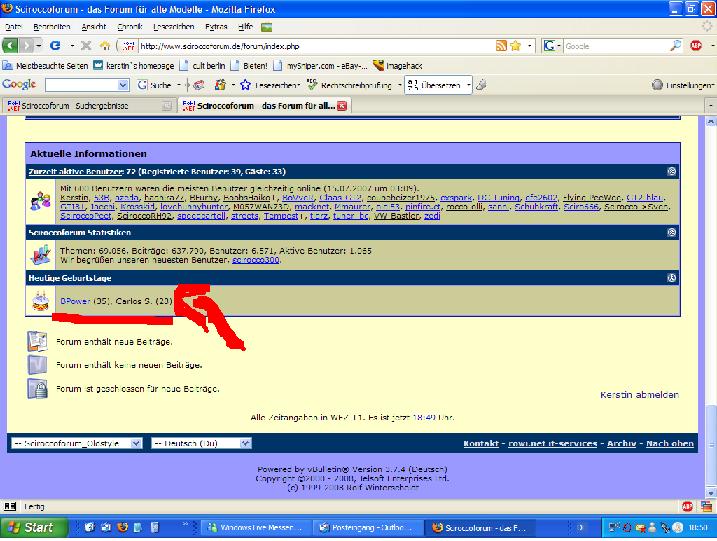Bookmark page with the star icon

tap(516, 46)
